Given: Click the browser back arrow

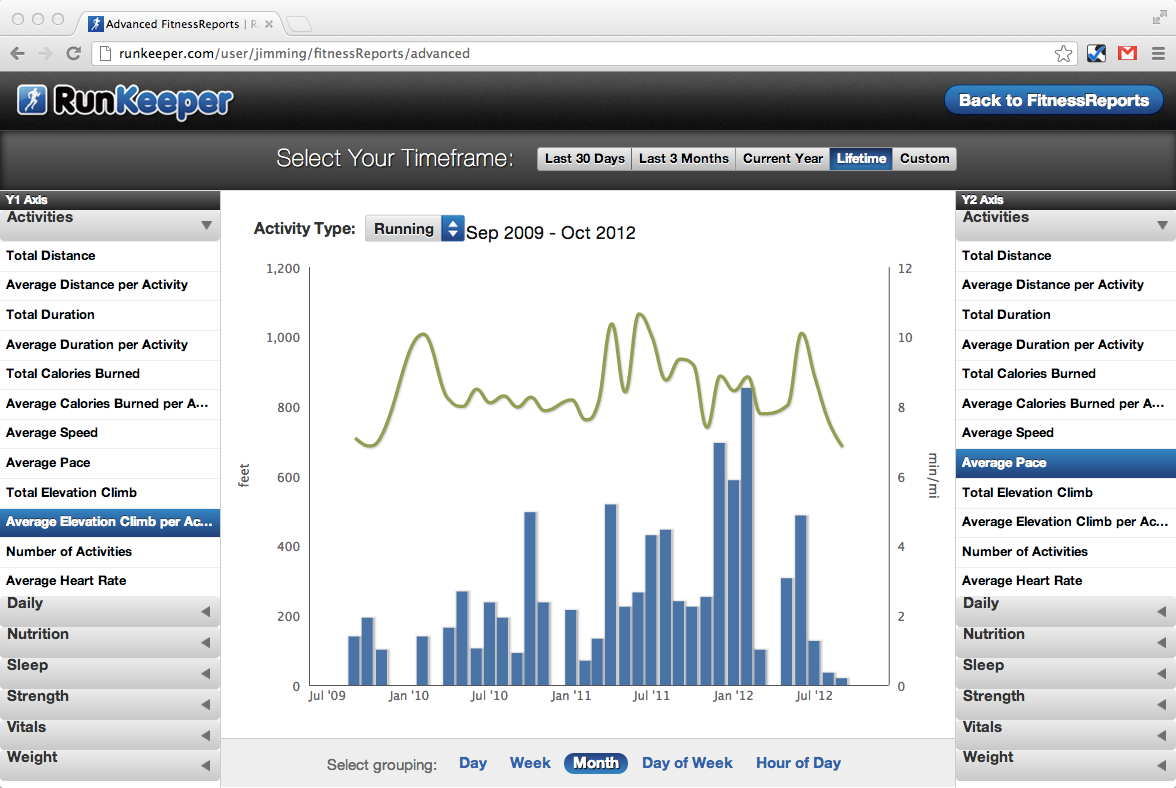Looking at the screenshot, I should (18, 53).
